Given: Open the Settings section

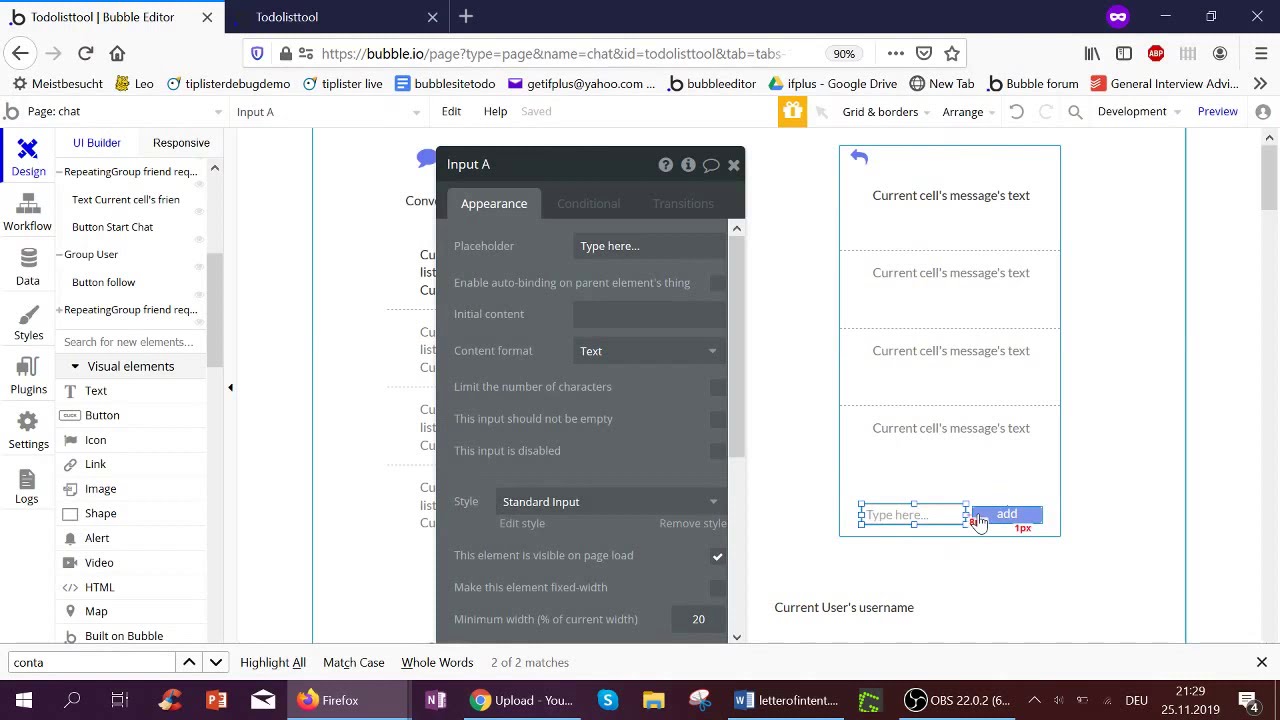Looking at the screenshot, I should click(x=28, y=431).
